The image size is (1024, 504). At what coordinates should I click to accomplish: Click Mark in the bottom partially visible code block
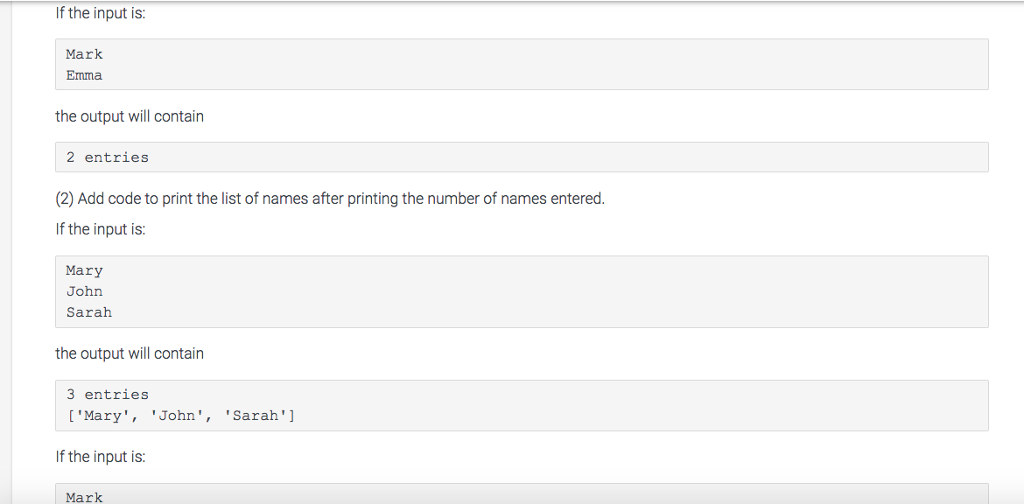[x=84, y=497]
